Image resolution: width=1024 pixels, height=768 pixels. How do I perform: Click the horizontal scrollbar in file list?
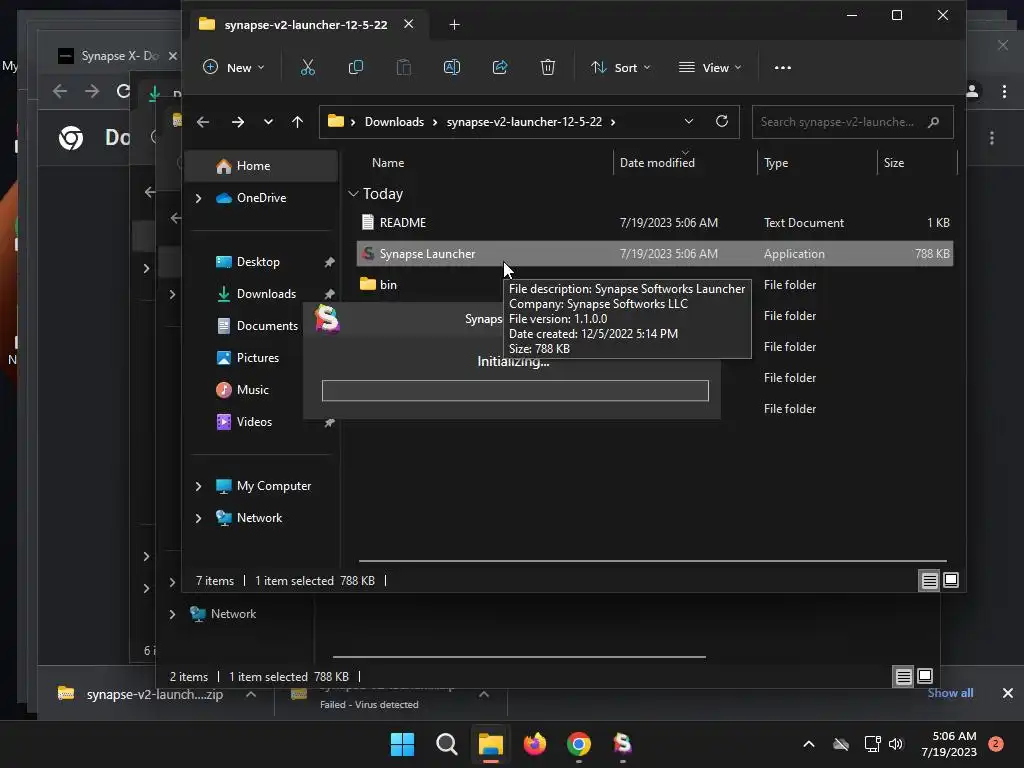tap(652, 560)
